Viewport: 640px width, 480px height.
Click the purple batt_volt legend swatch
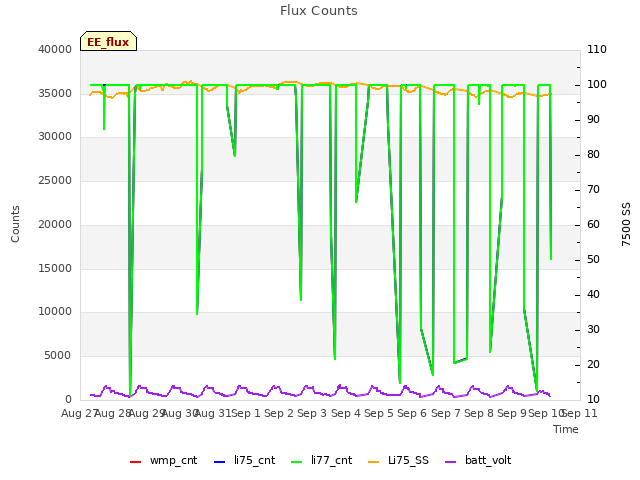[x=451, y=462]
